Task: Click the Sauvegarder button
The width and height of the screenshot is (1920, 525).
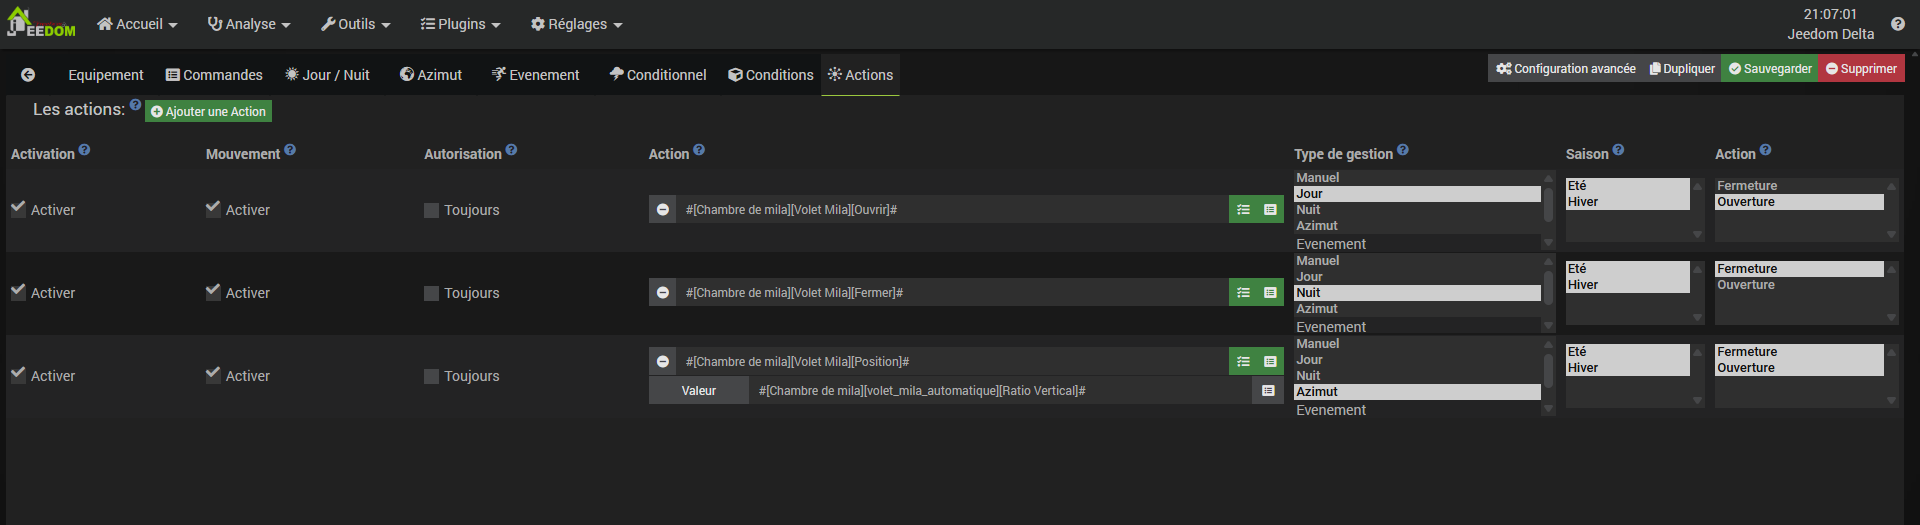Action: [x=1770, y=69]
